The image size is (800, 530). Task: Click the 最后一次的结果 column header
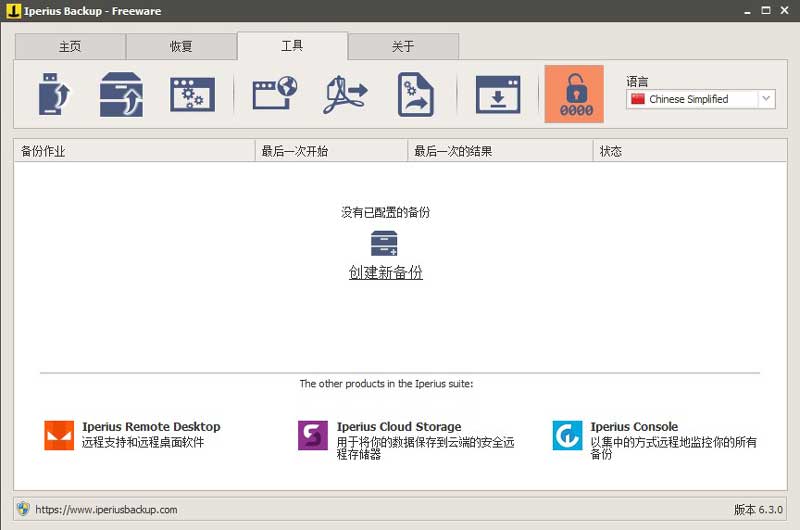[x=501, y=151]
